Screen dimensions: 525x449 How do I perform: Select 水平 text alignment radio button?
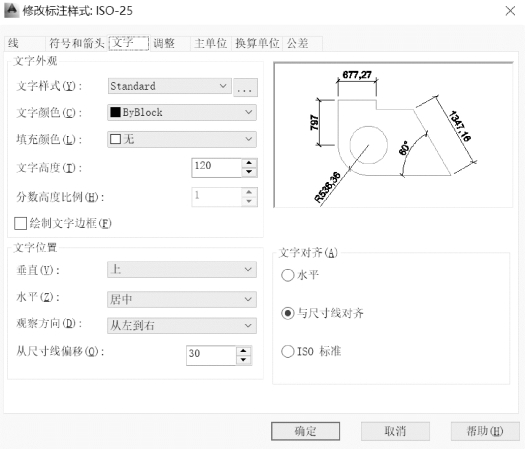(288, 275)
